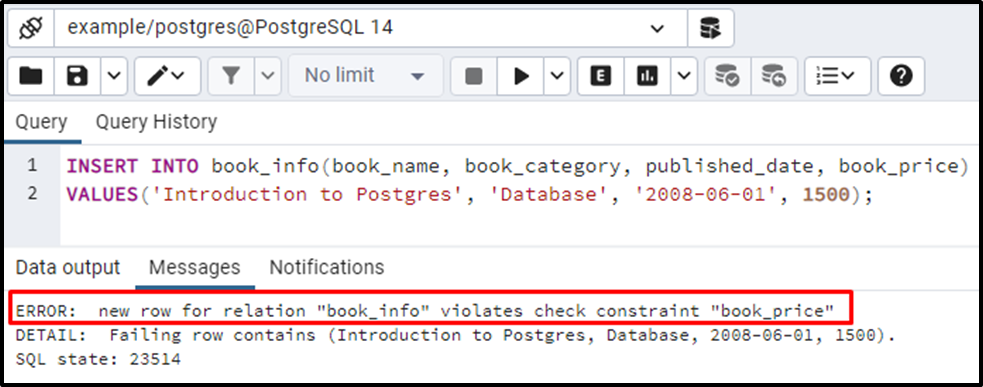The image size is (983, 387).
Task: Open help with question mark icon
Action: (x=901, y=77)
